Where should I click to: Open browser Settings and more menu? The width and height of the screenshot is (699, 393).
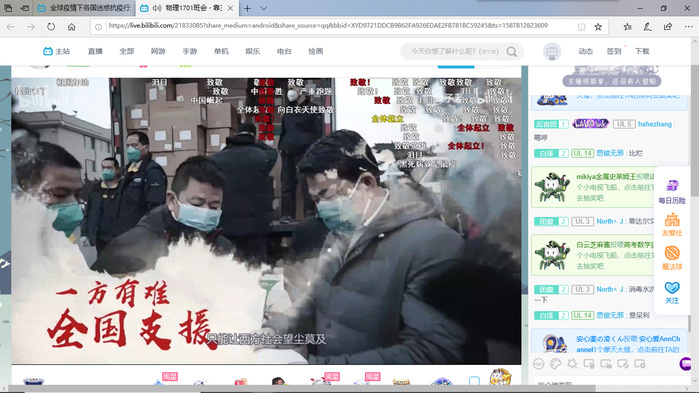coord(688,27)
